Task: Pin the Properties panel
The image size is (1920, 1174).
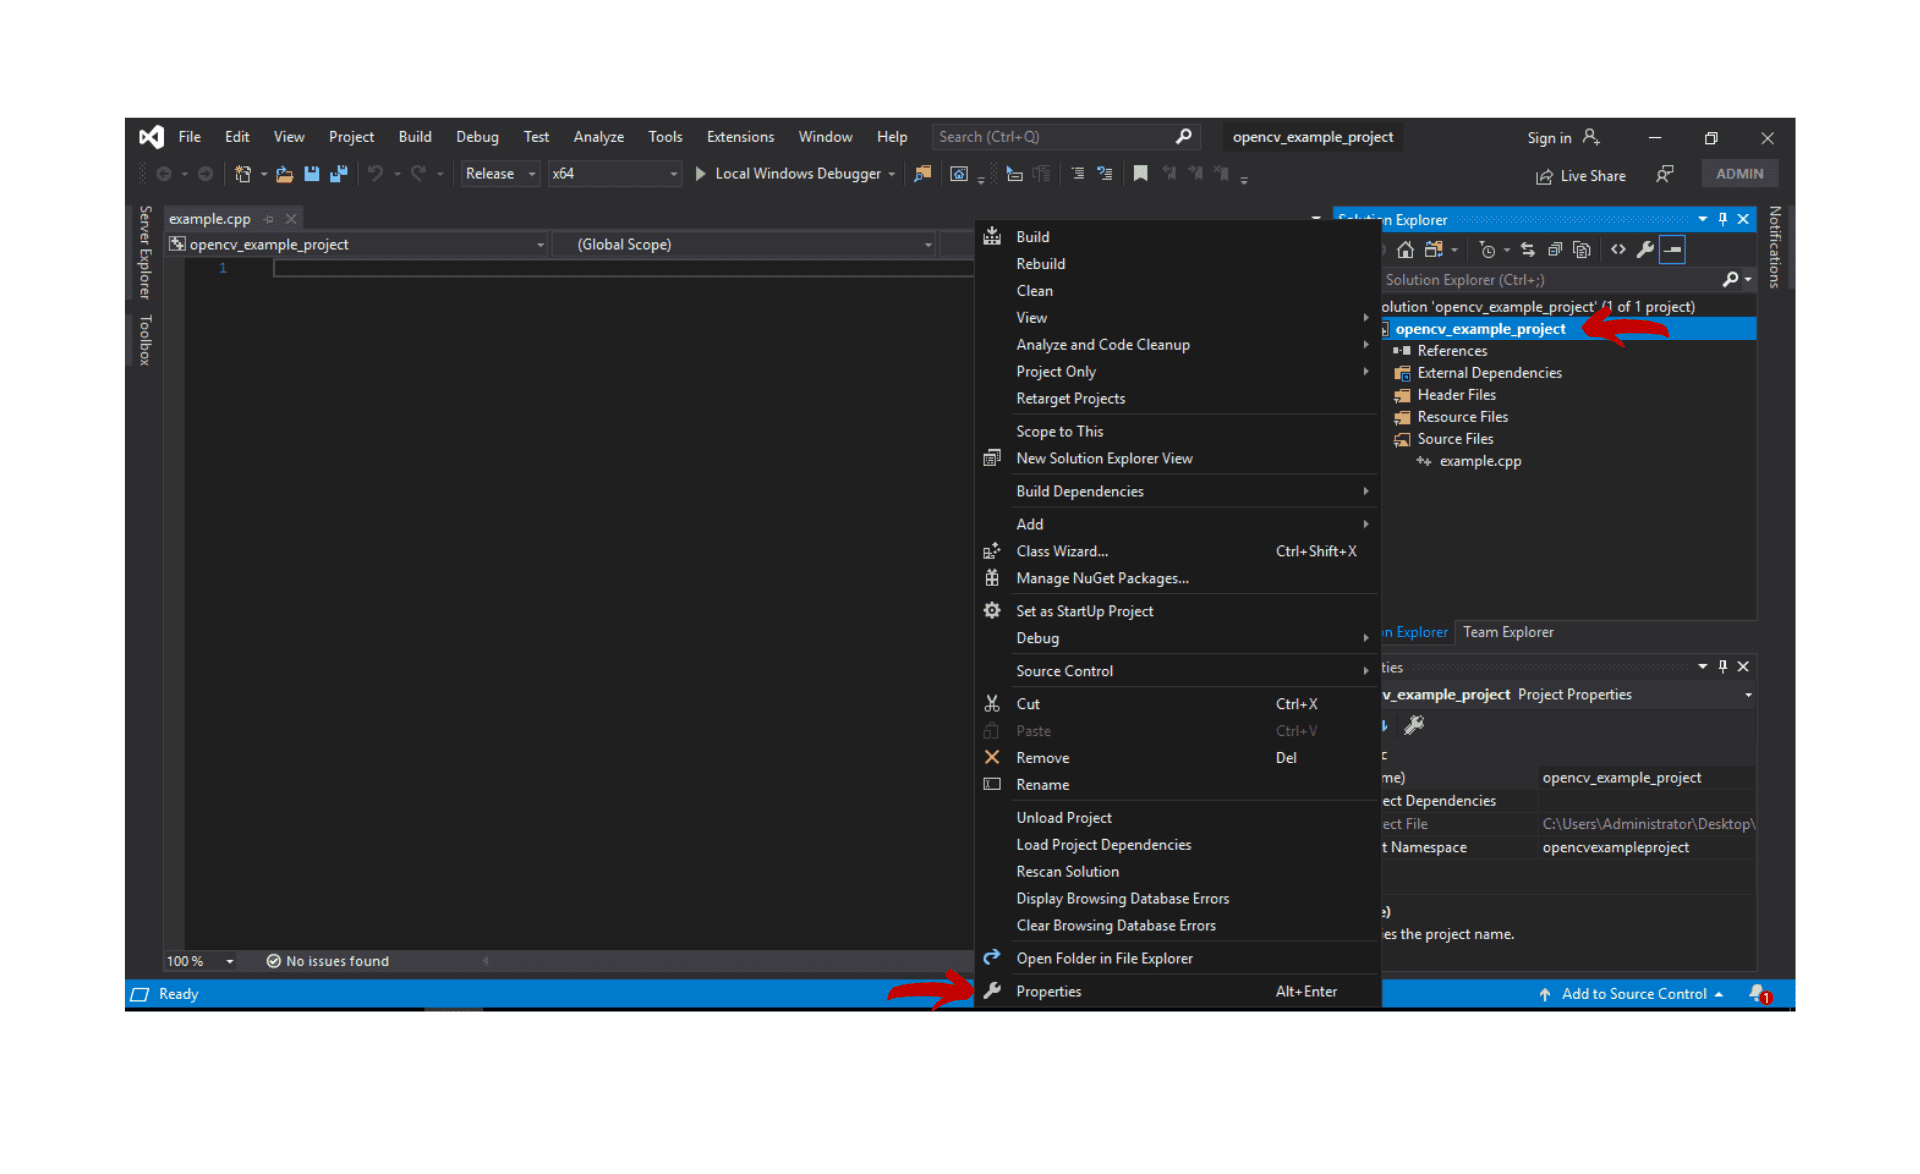Action: point(1722,666)
